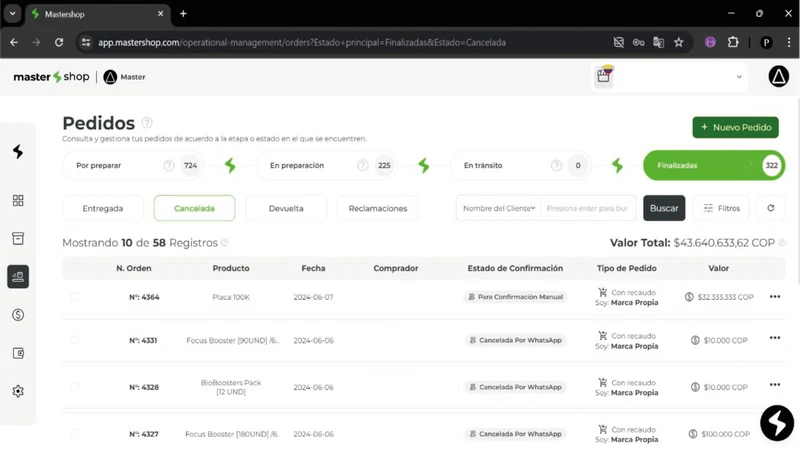Open the orders icon highlighted in sidebar
Viewport: 800px width, 450px height.
pos(18,277)
